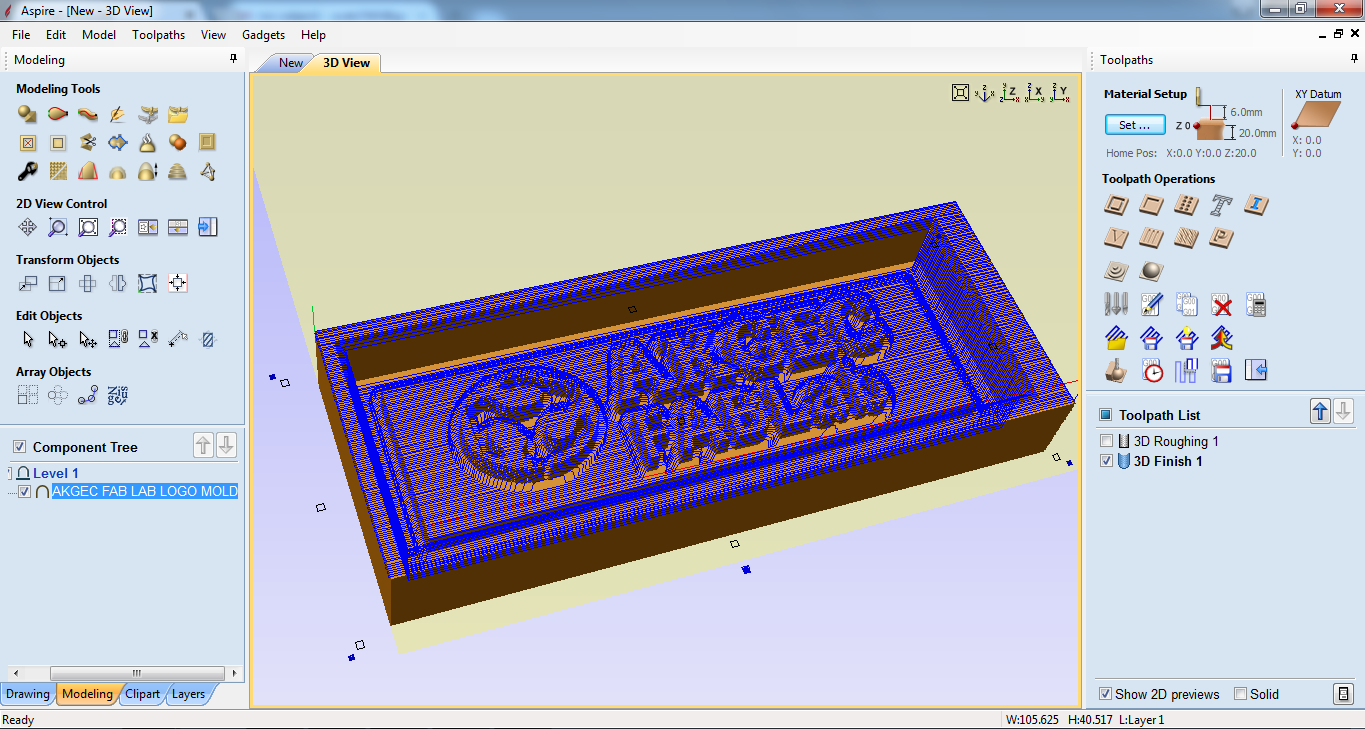
Task: Collapse the Level 1 tree node
Action: (x=10, y=473)
